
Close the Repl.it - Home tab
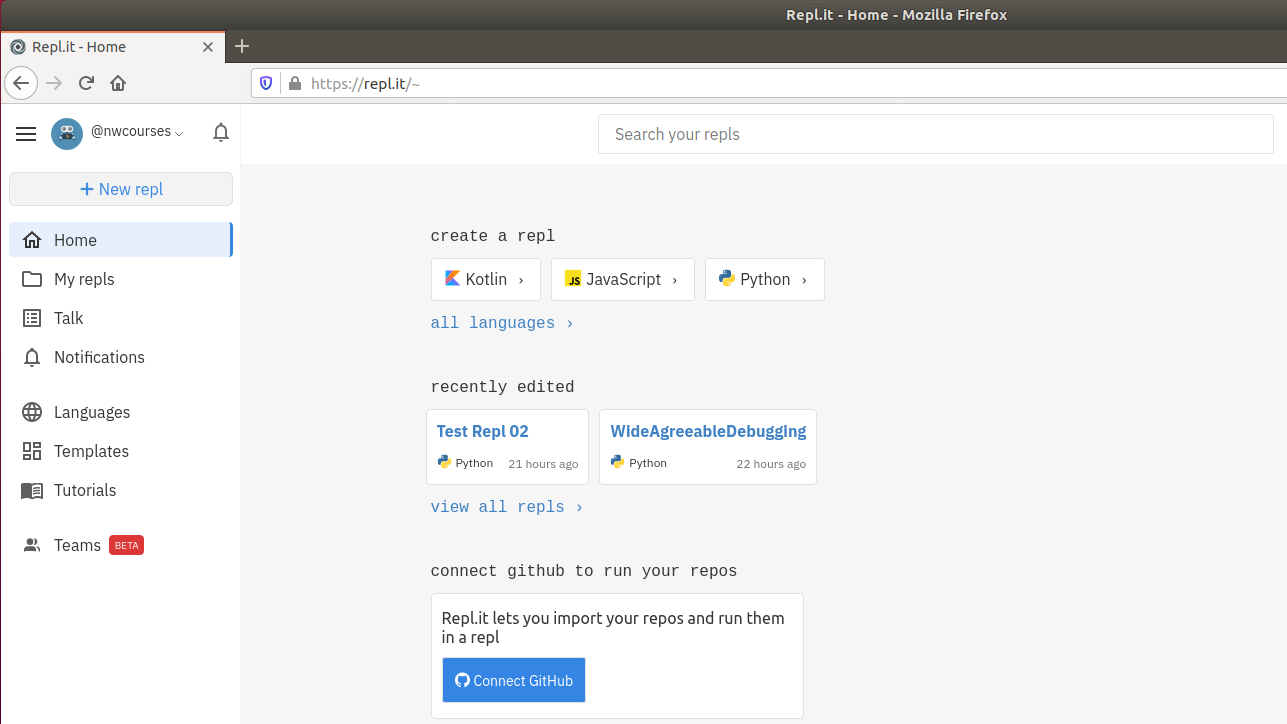coord(208,46)
